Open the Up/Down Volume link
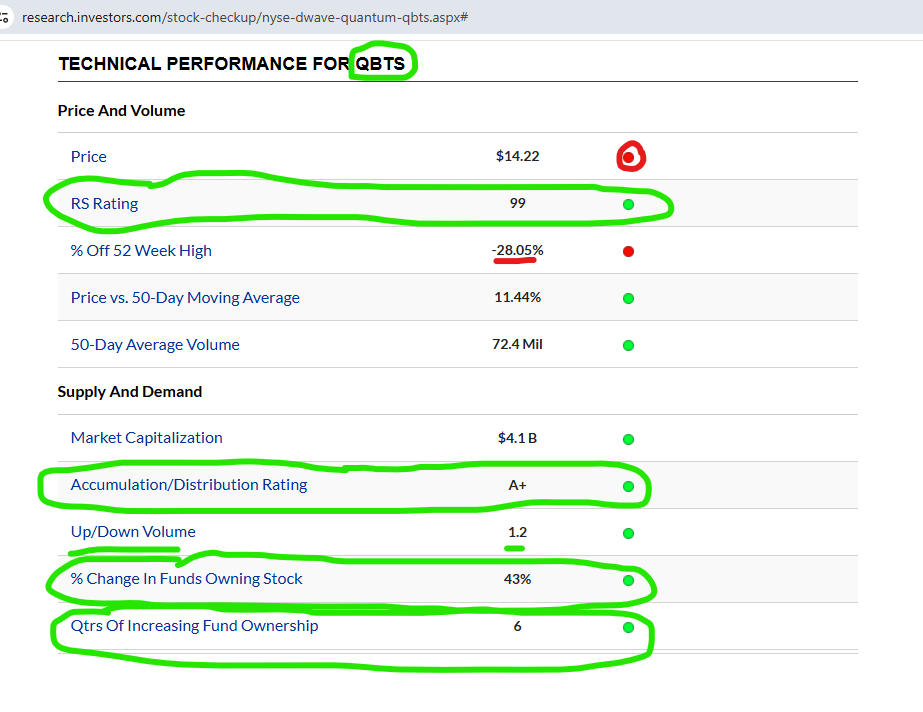This screenshot has height=712, width=923. click(x=133, y=532)
